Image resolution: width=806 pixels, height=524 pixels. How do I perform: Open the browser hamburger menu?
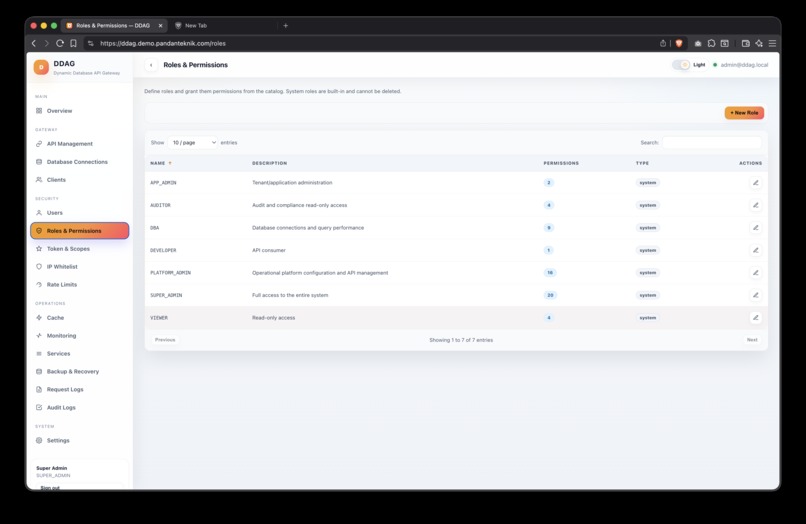[x=772, y=43]
